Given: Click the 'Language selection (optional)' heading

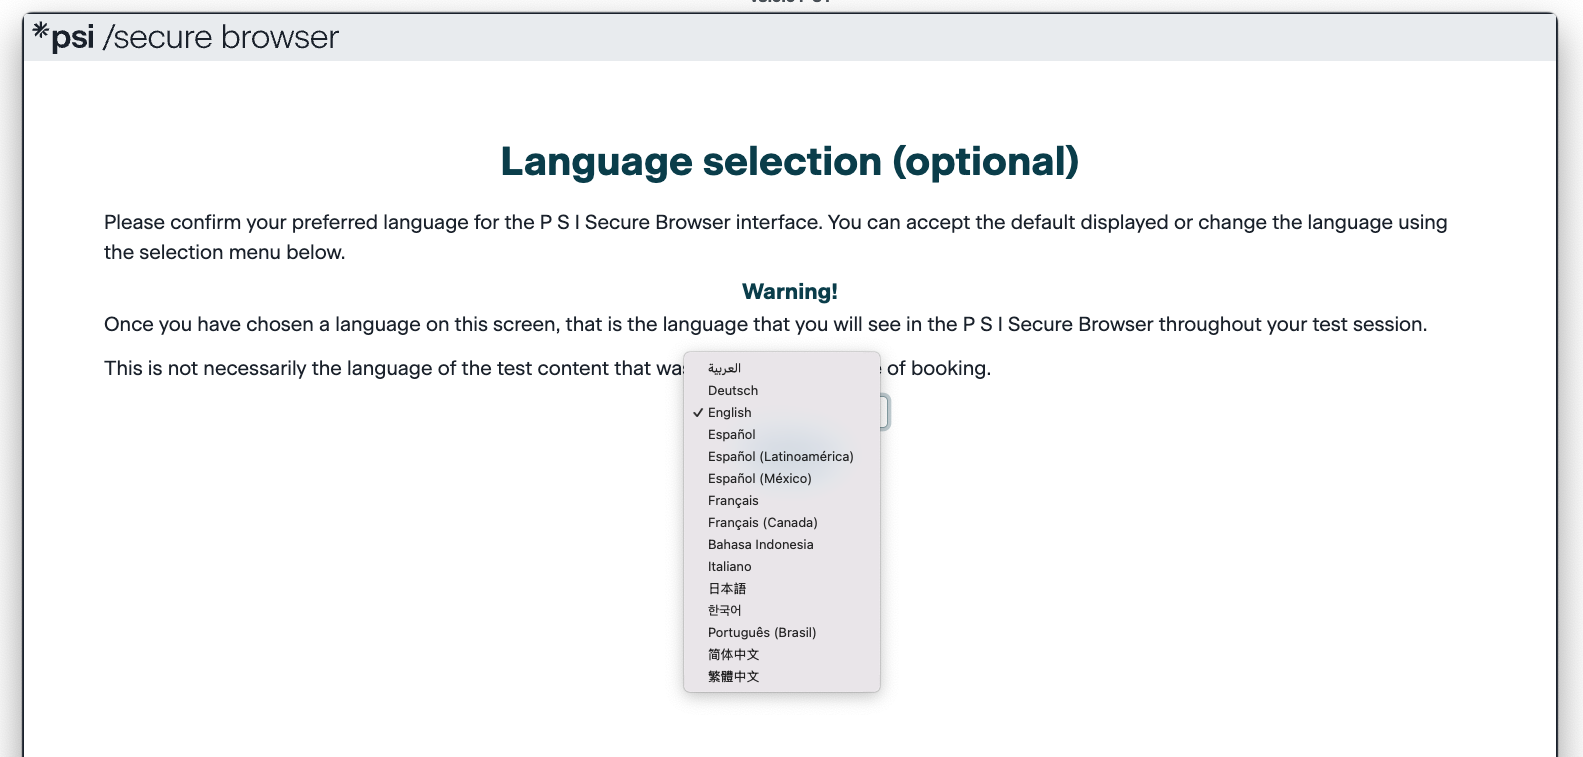Looking at the screenshot, I should (789, 162).
